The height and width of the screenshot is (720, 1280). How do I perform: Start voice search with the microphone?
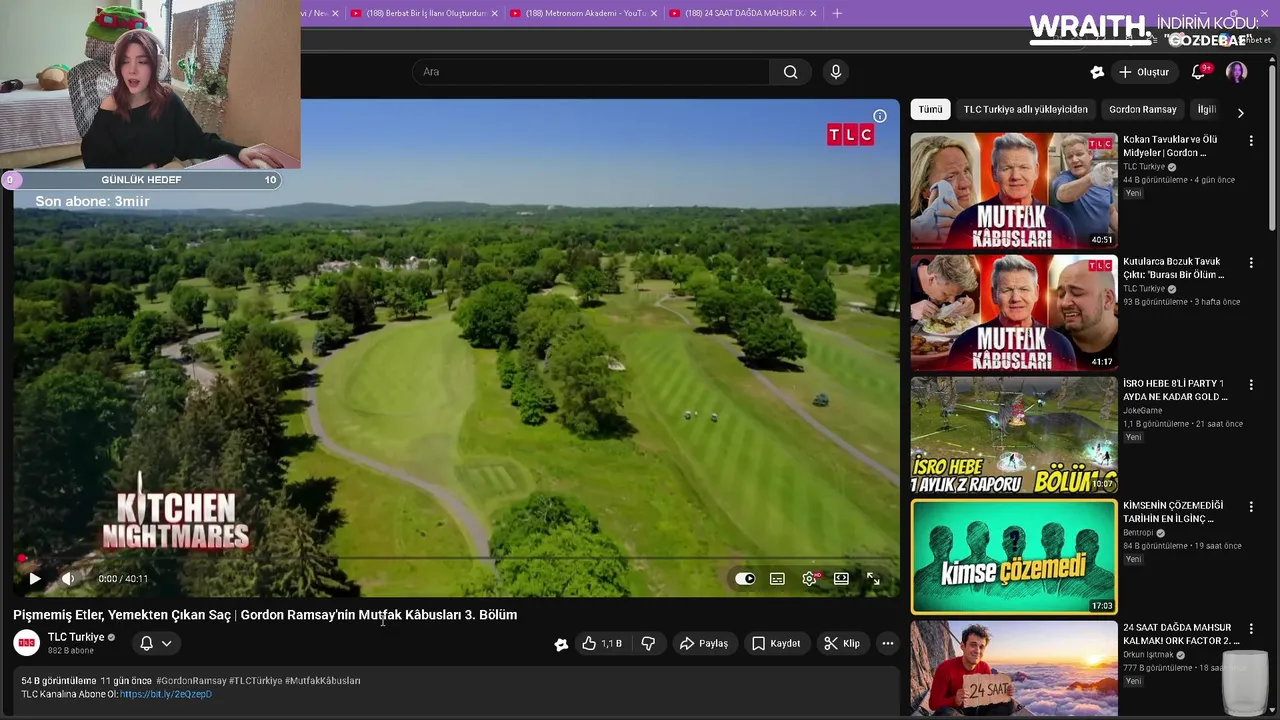tap(836, 72)
